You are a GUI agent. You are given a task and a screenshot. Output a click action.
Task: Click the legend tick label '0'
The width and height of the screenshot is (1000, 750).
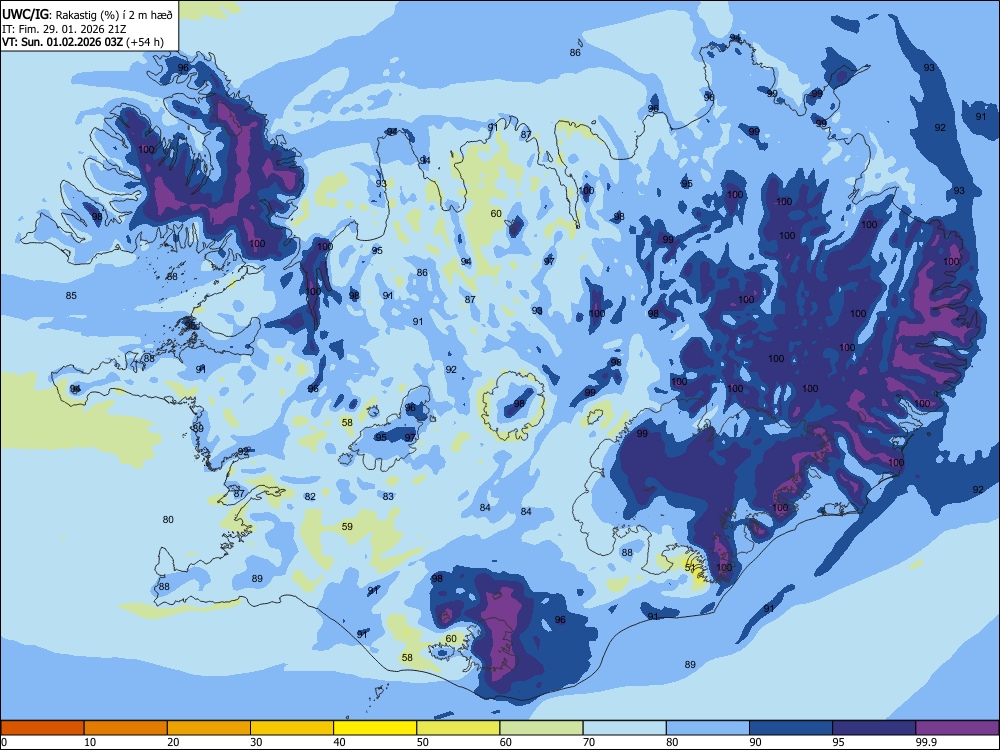(x=4, y=742)
